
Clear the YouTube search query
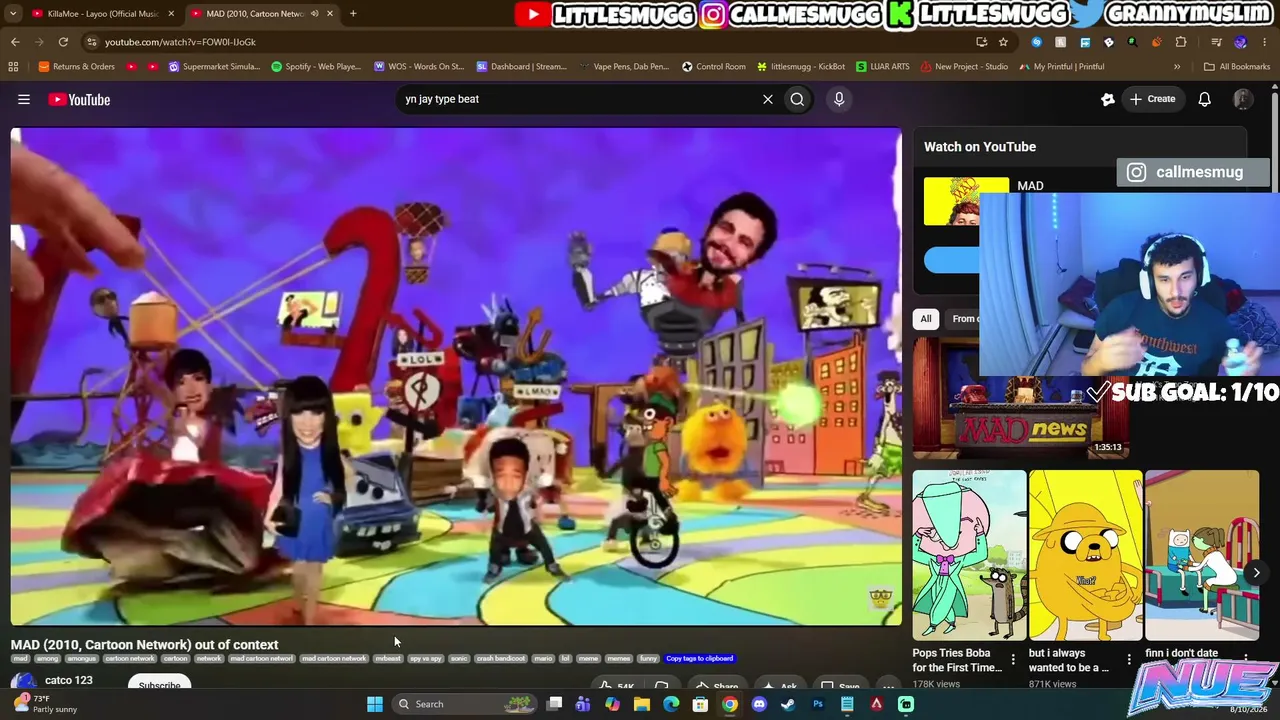click(x=768, y=99)
